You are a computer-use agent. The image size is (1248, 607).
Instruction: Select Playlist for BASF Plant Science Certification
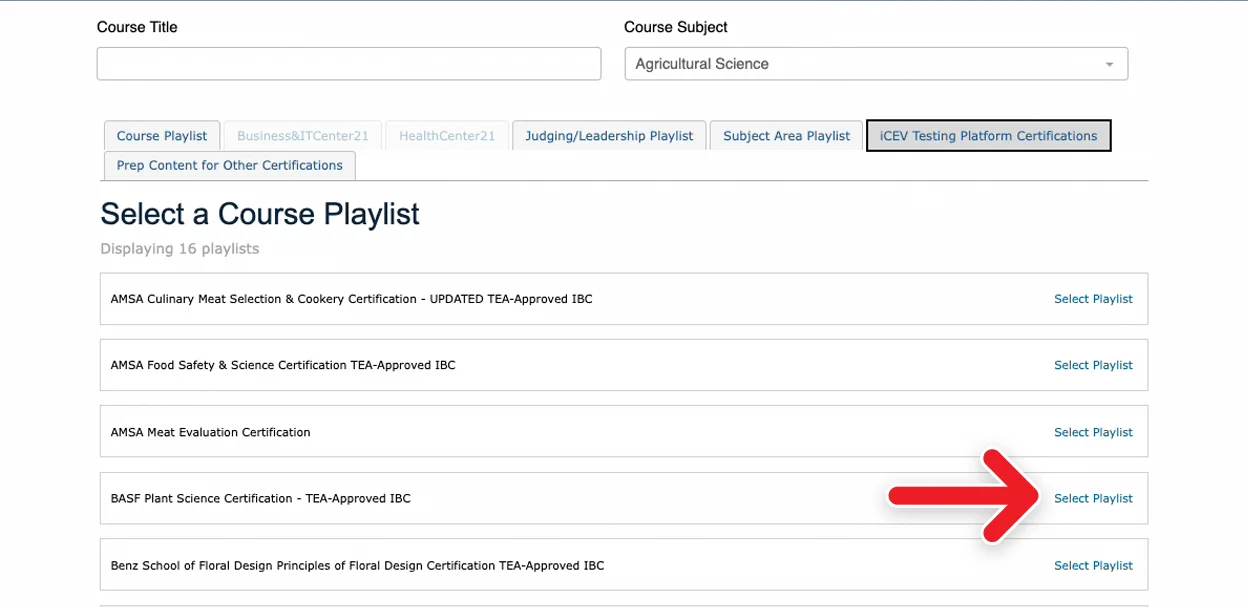coord(1093,498)
